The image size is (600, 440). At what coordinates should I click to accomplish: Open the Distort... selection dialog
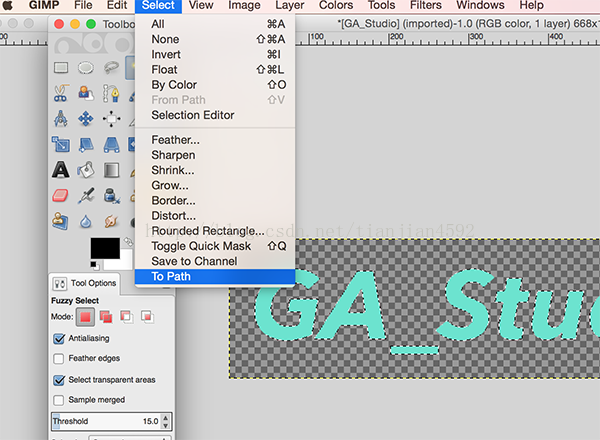coord(215,216)
